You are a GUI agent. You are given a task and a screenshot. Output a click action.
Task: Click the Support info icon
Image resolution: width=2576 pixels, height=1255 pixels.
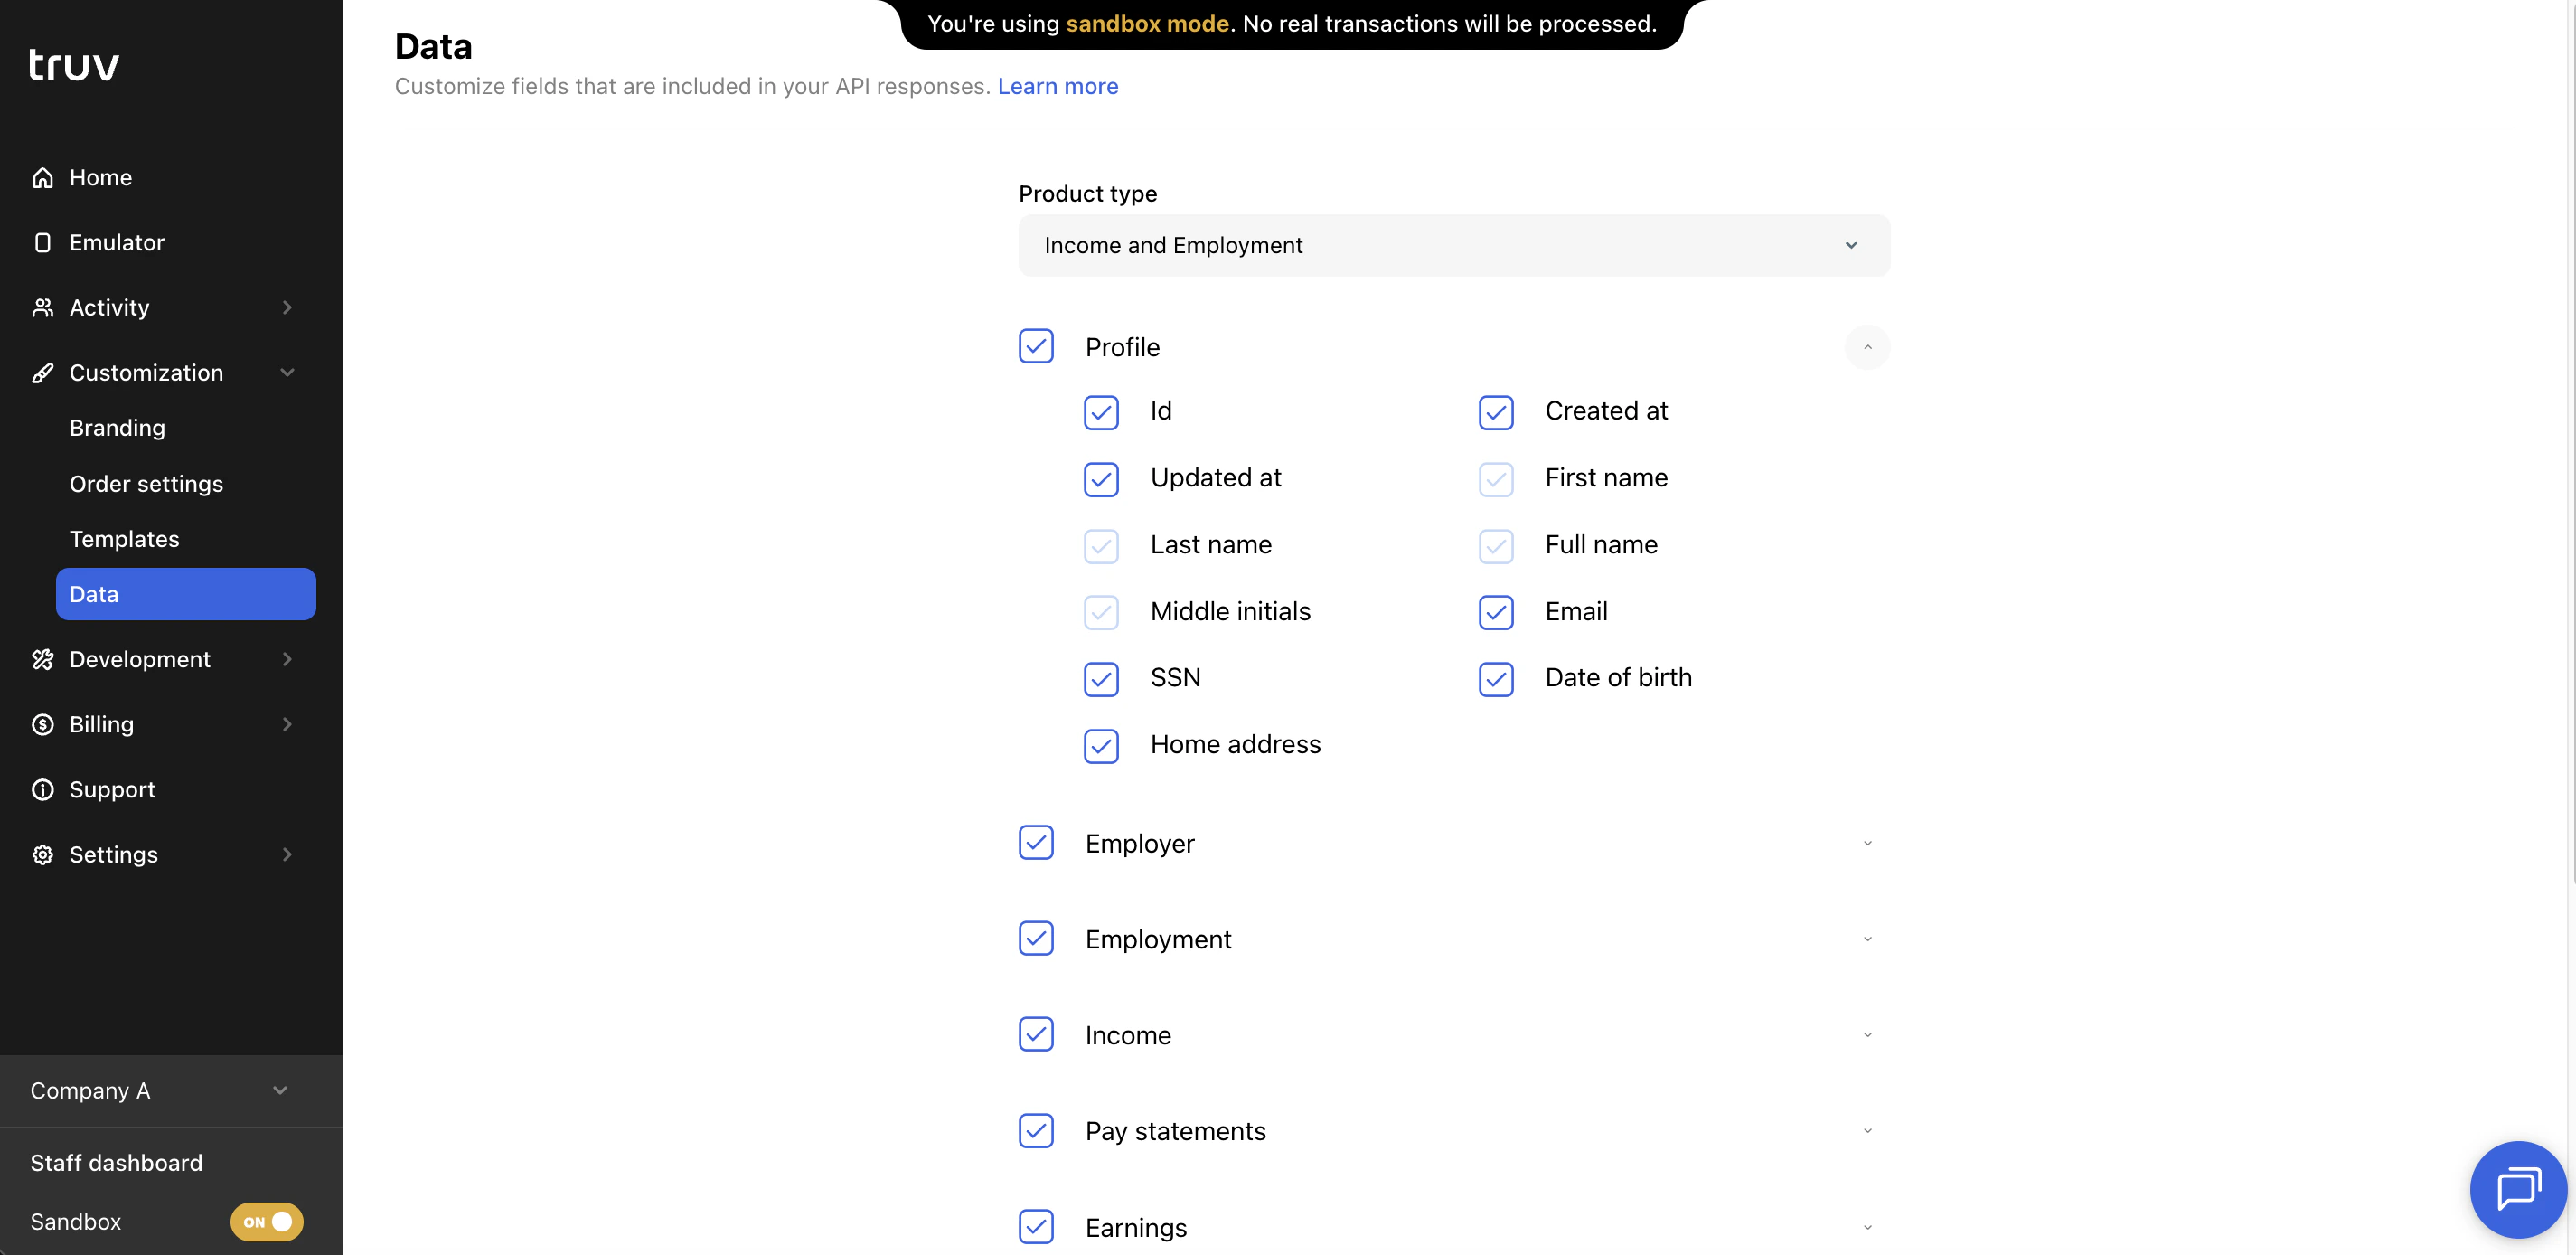42,790
